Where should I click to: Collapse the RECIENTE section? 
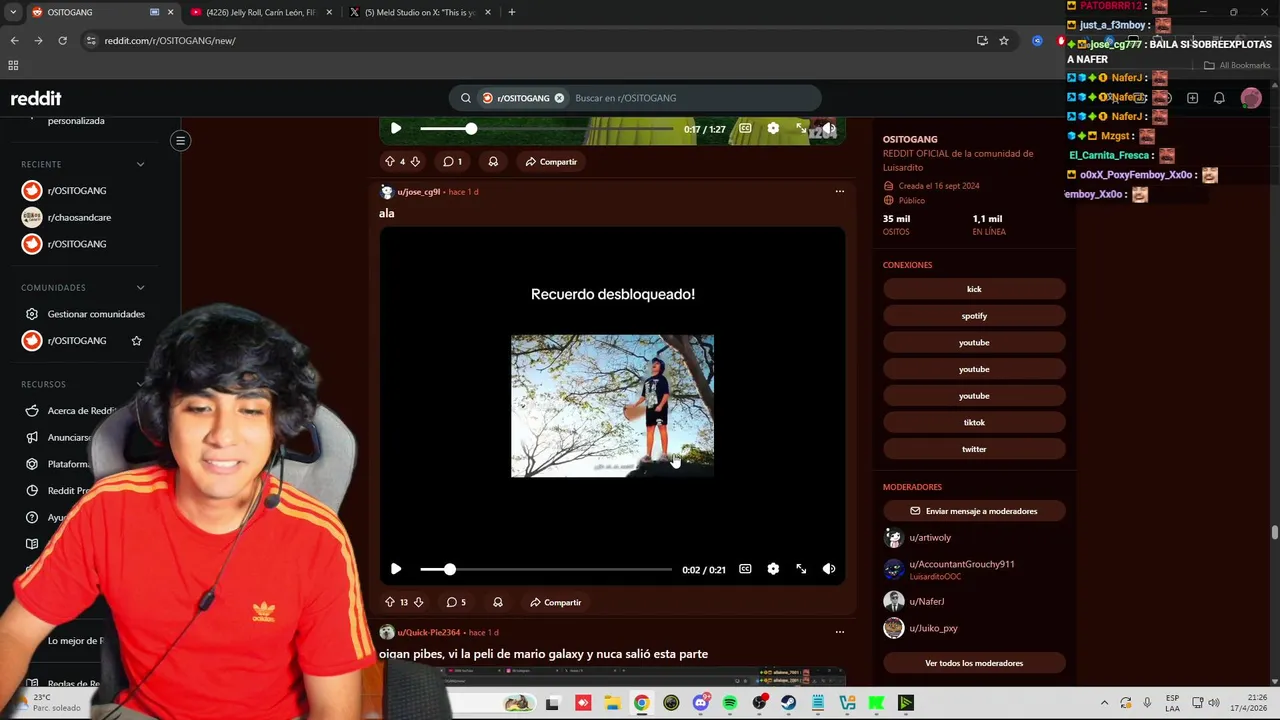pyautogui.click(x=140, y=164)
